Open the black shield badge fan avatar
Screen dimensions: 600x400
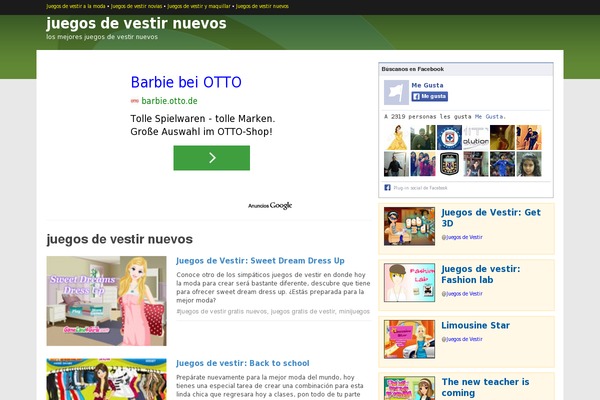pyautogui.click(x=449, y=164)
